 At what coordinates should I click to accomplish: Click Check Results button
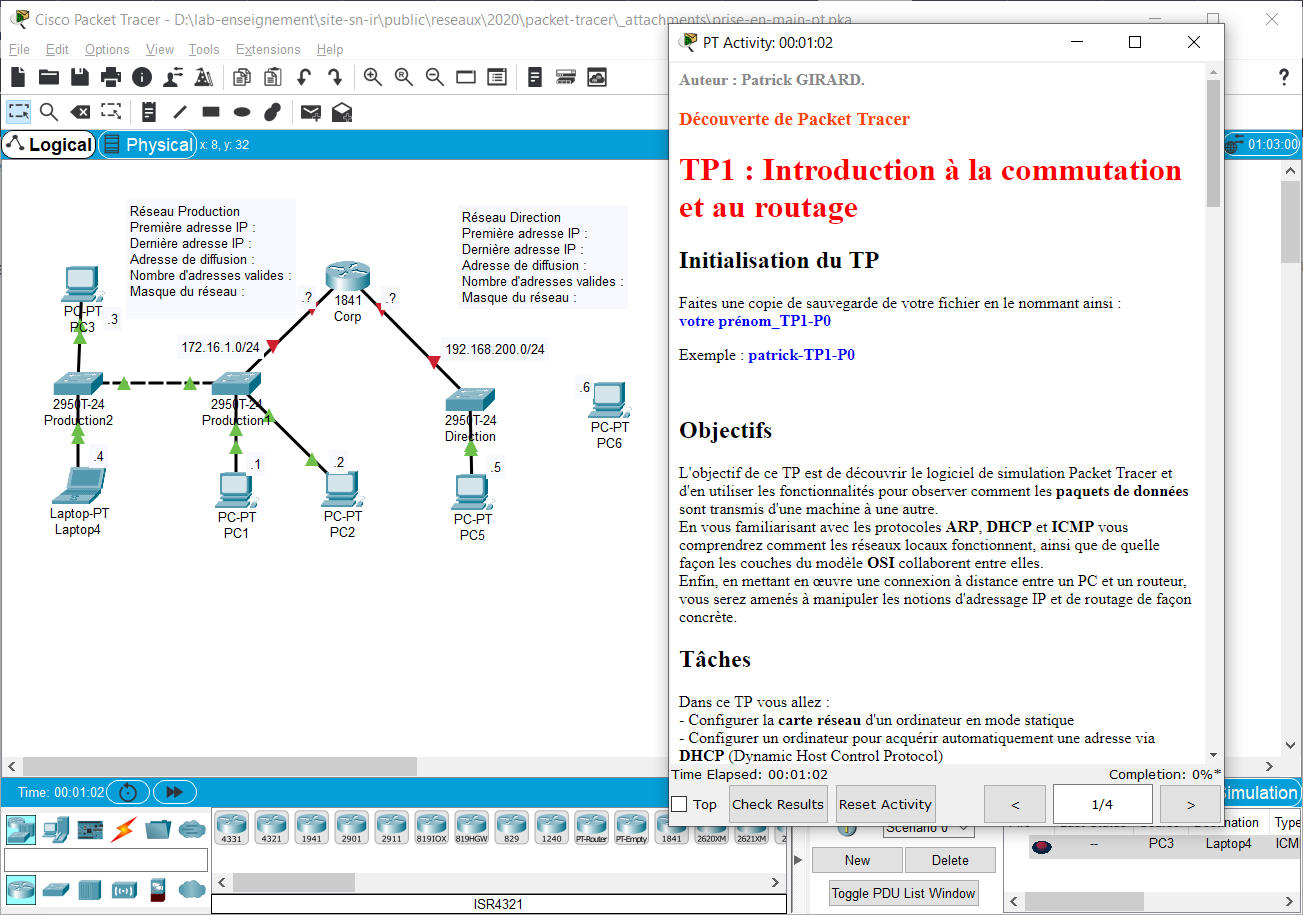click(778, 804)
